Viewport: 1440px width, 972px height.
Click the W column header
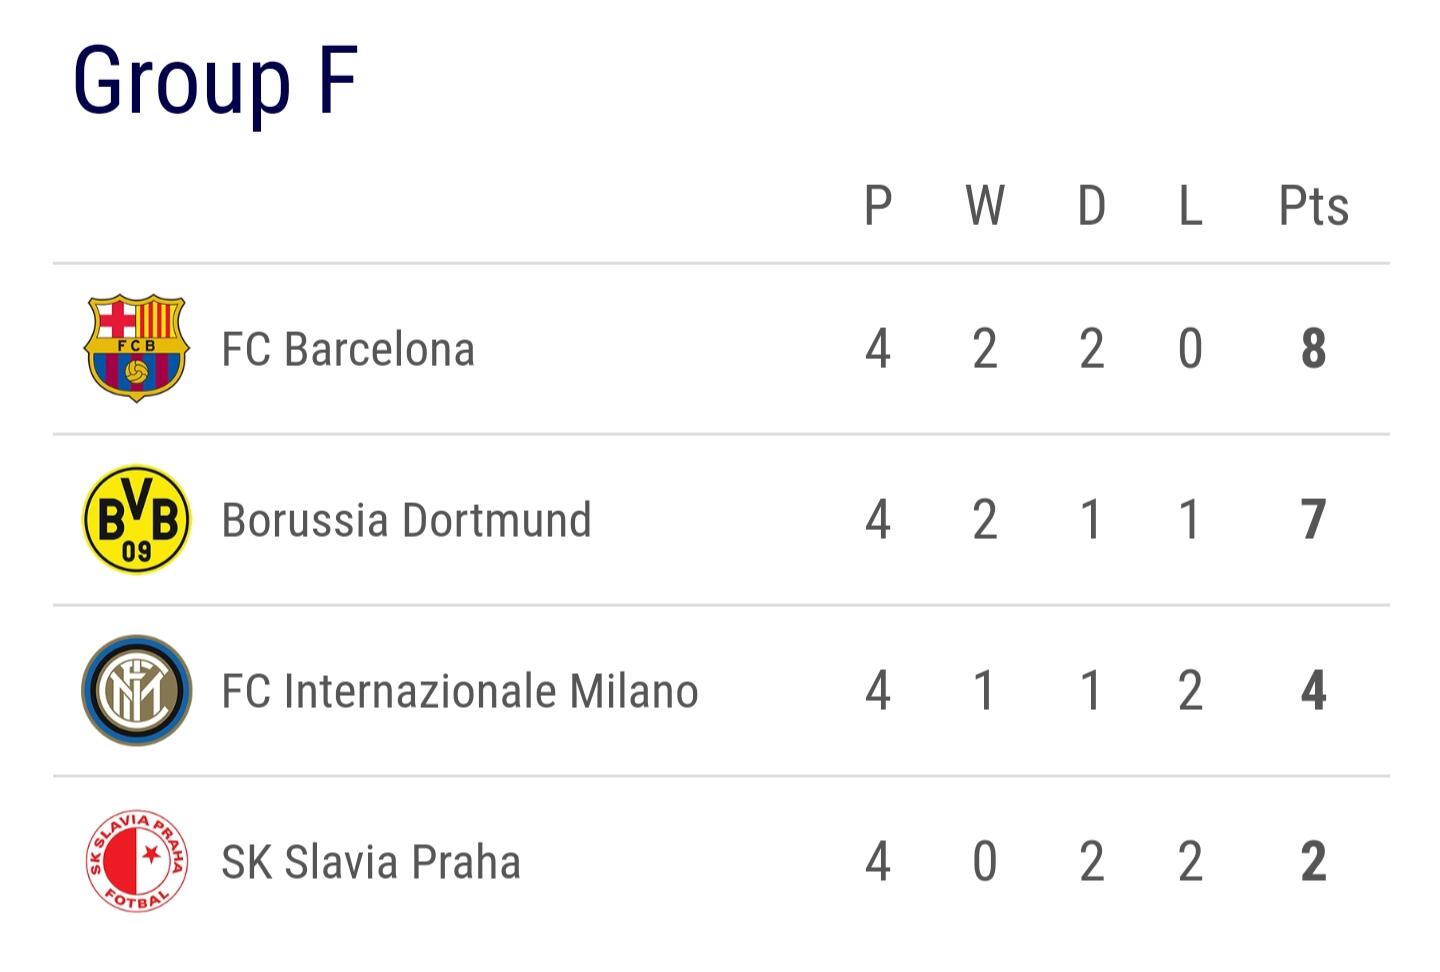click(985, 206)
